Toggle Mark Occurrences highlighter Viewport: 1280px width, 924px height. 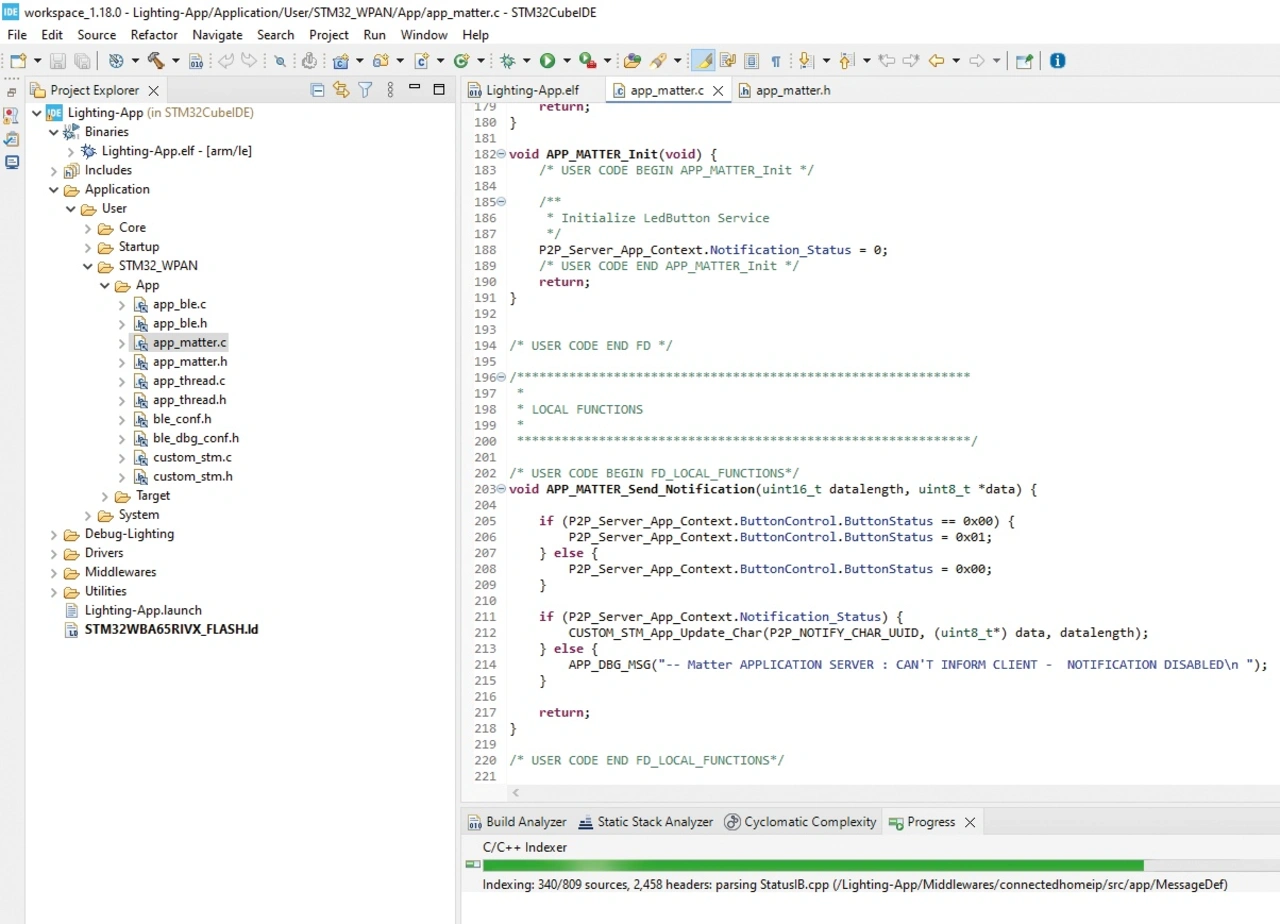[x=704, y=61]
